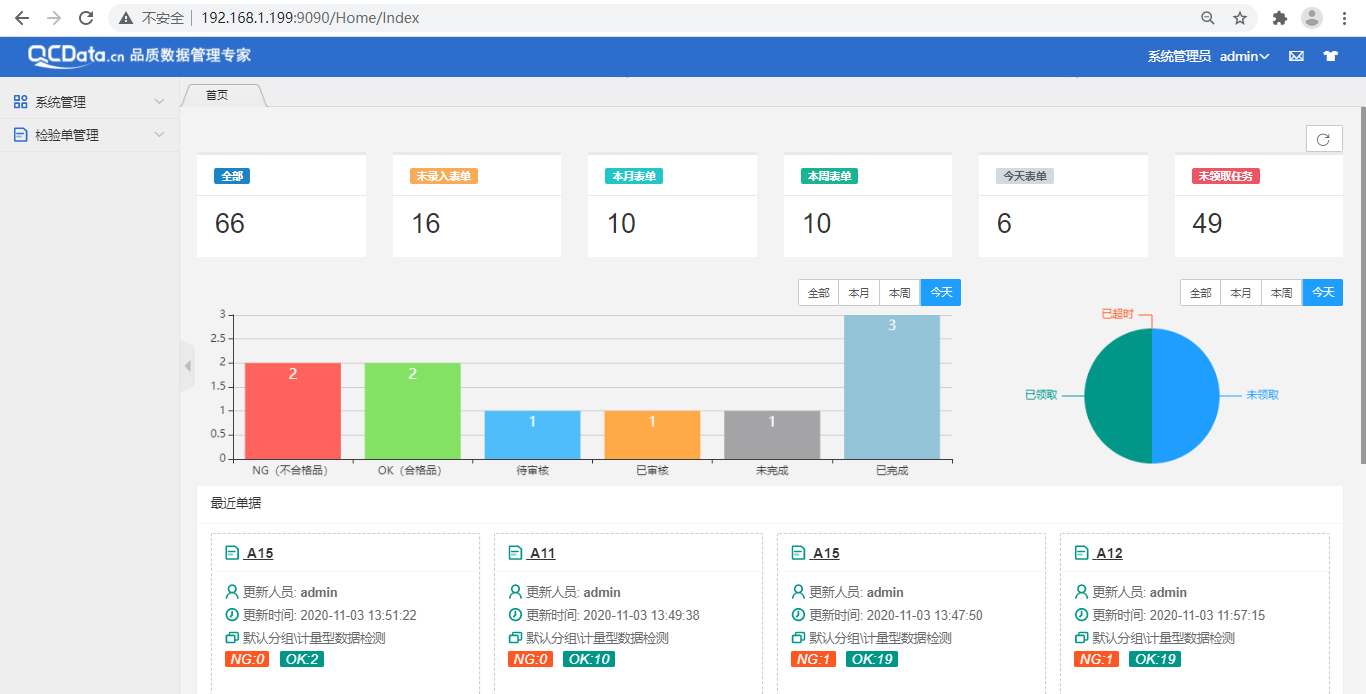This screenshot has height=694, width=1366.
Task: Click the dashboard refresh icon button
Action: coord(1323,139)
